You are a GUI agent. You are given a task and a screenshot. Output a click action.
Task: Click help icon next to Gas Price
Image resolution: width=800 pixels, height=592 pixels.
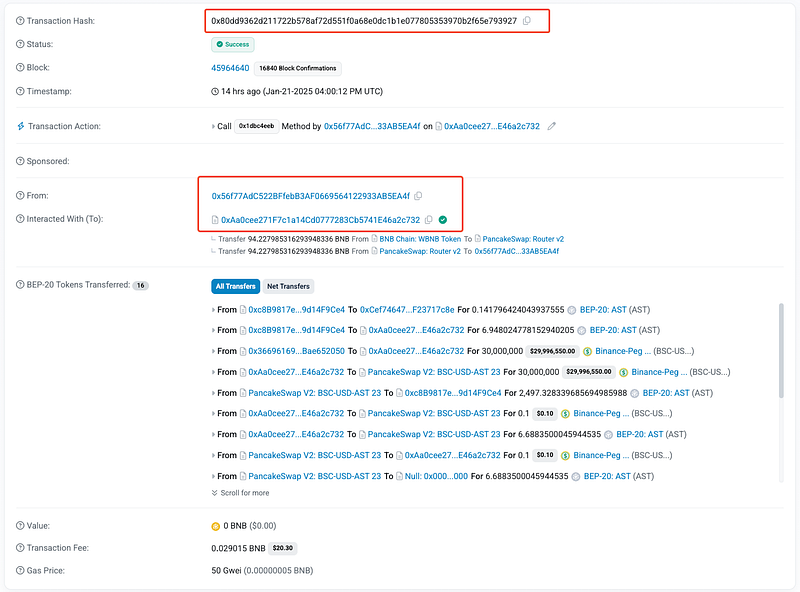click(x=20, y=569)
